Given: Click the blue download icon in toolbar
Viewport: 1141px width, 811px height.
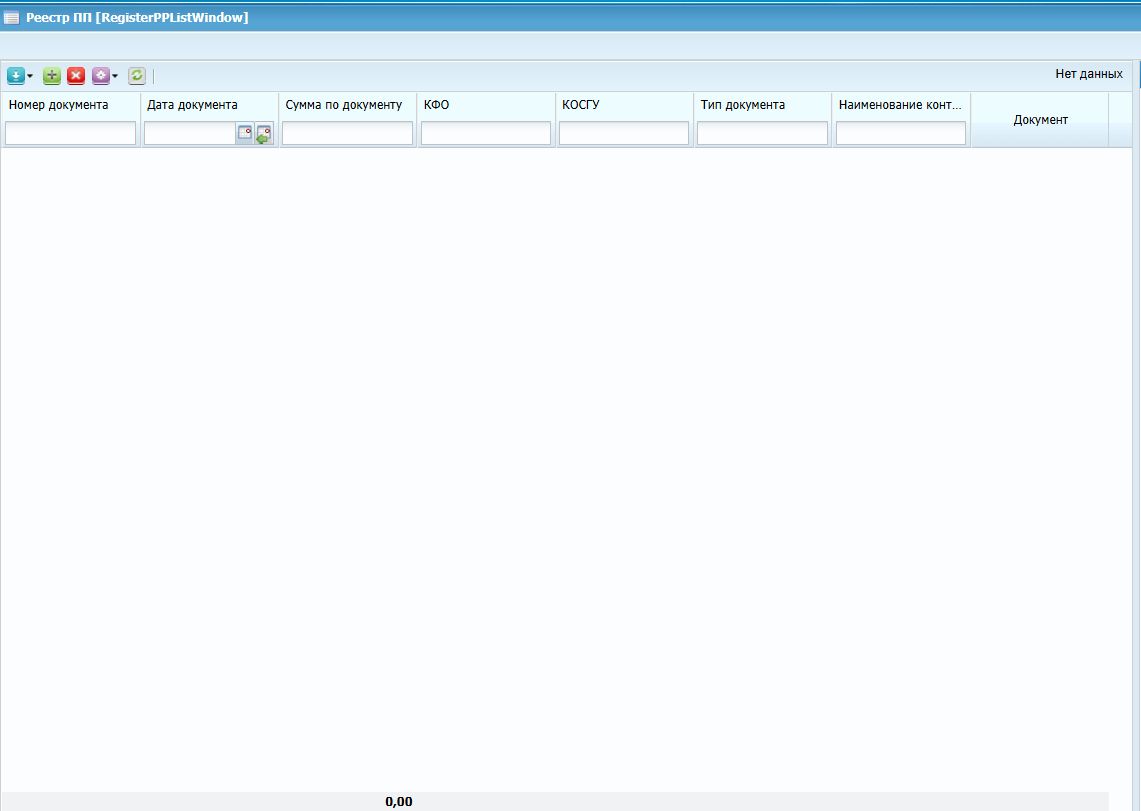Looking at the screenshot, I should click(15, 76).
